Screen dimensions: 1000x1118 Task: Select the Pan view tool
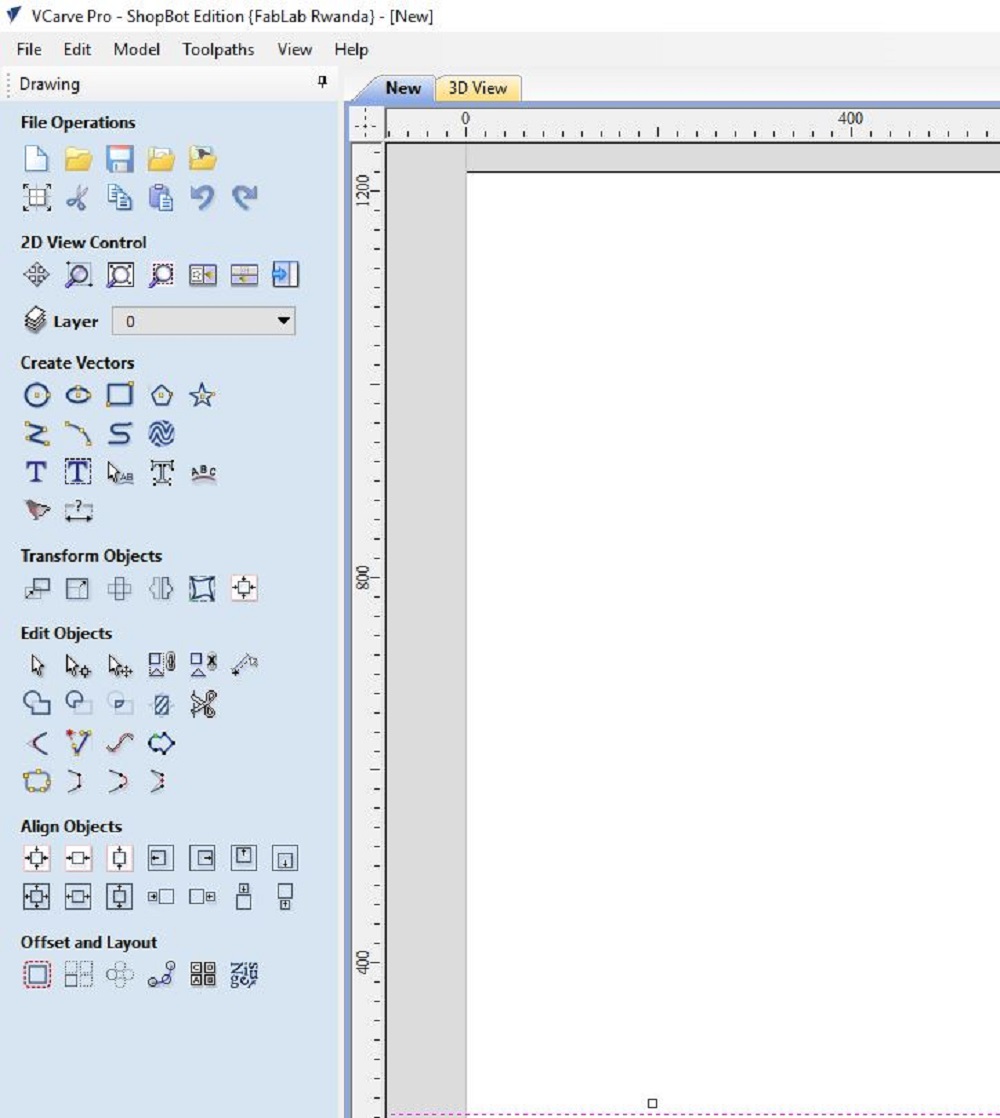coord(36,275)
